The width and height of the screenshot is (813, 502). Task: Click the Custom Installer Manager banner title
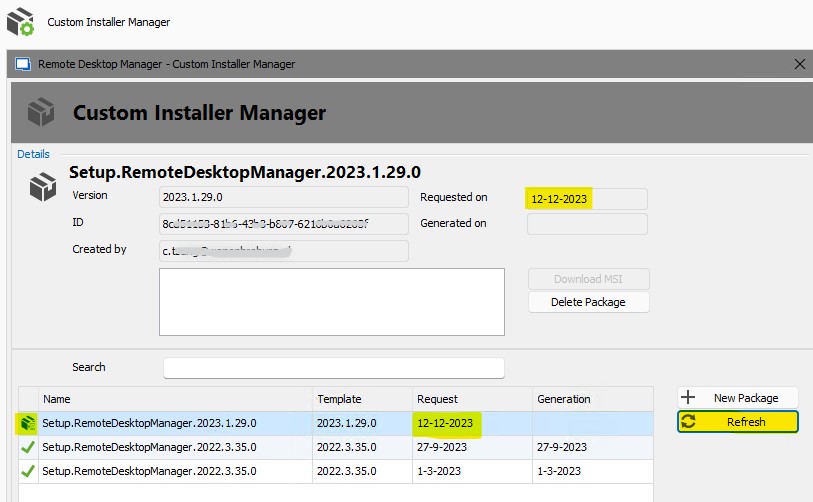pyautogui.click(x=199, y=113)
